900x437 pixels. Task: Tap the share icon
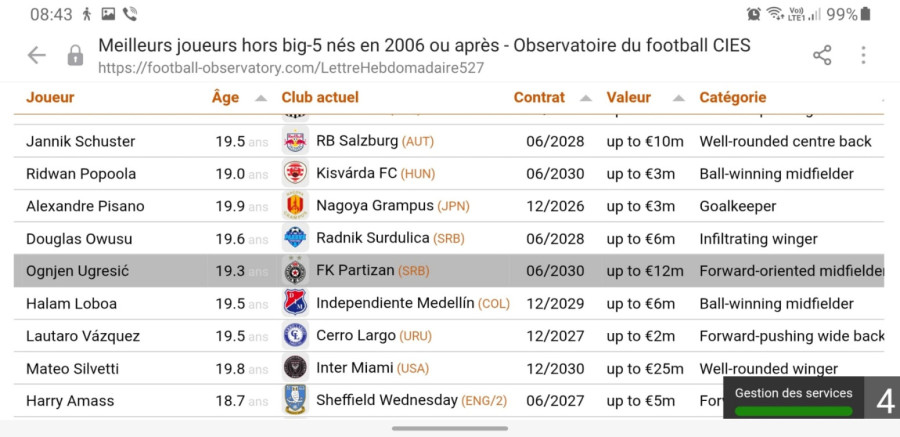822,56
